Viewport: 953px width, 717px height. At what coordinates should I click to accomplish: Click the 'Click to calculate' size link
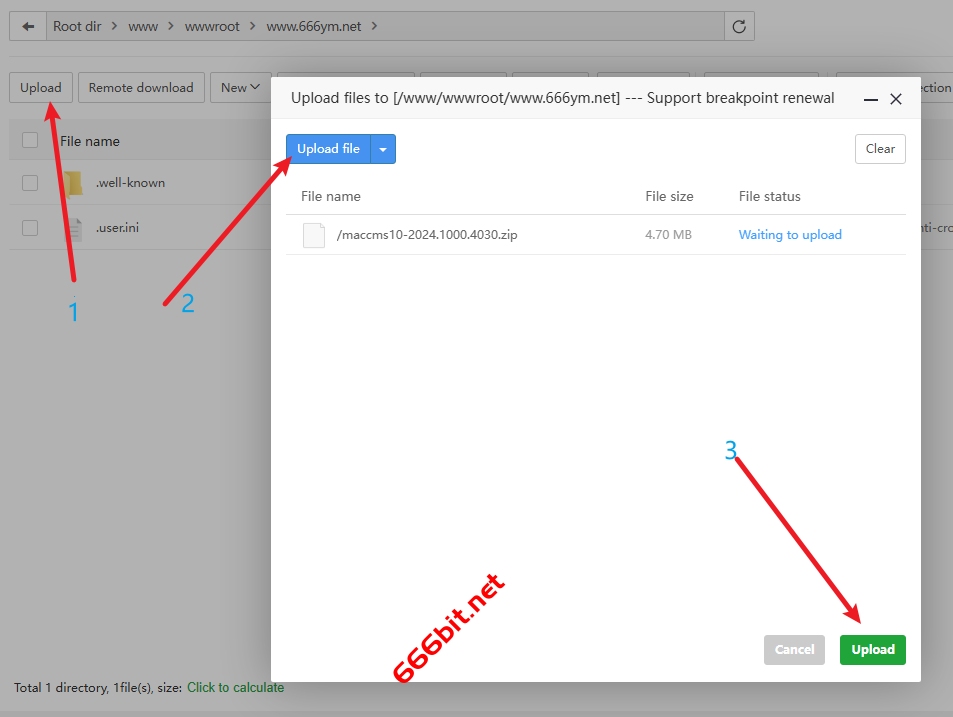235,688
